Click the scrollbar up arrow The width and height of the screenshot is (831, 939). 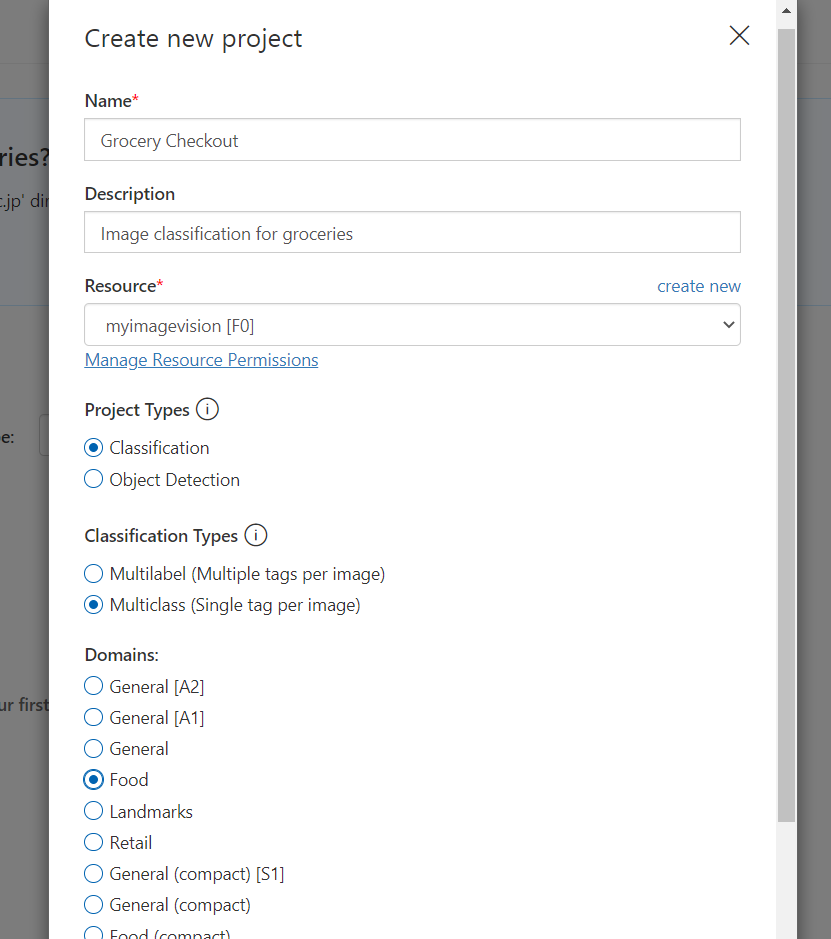pos(787,10)
